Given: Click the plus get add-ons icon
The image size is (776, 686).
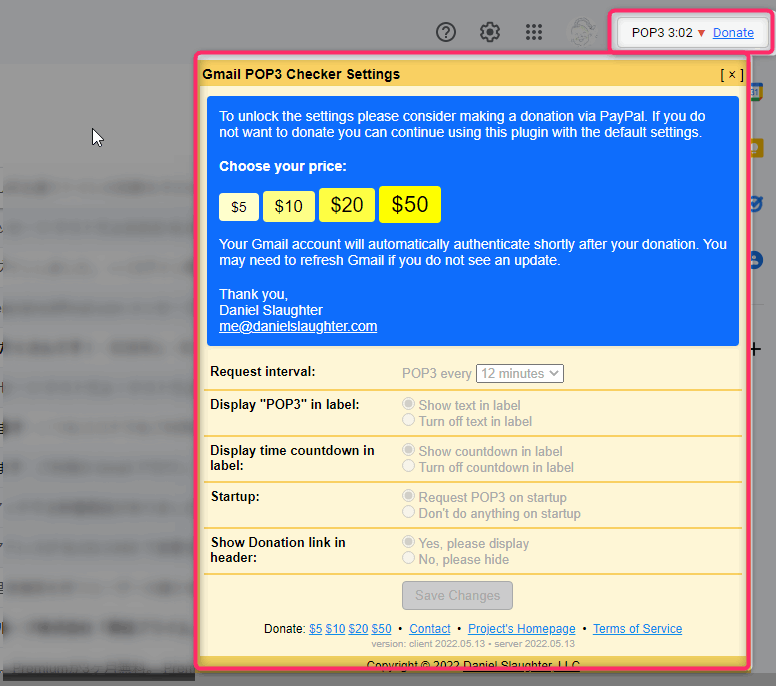Looking at the screenshot, I should [756, 349].
